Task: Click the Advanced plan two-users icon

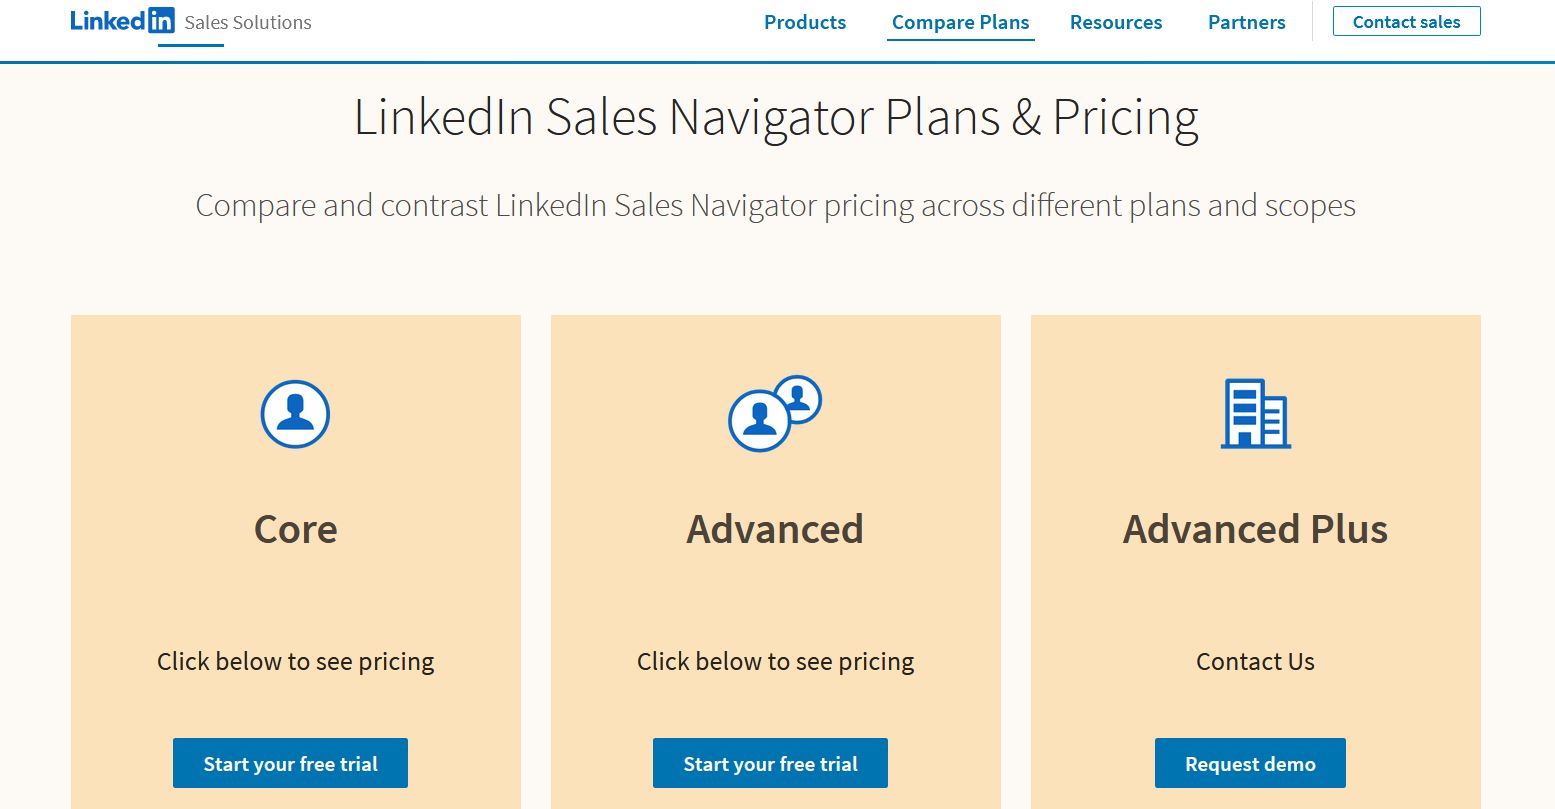Action: 774,413
